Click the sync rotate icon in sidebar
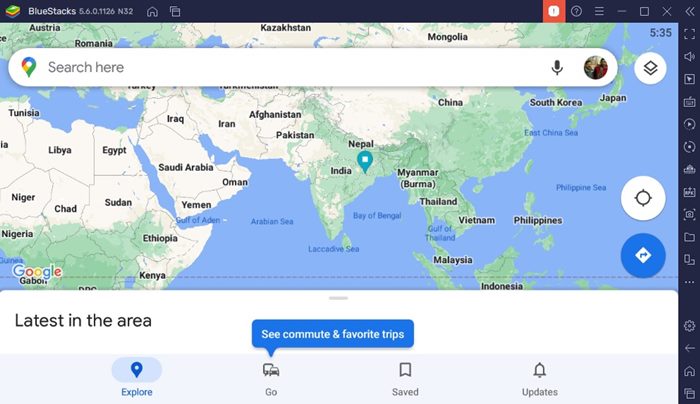700x404 pixels. (689, 147)
